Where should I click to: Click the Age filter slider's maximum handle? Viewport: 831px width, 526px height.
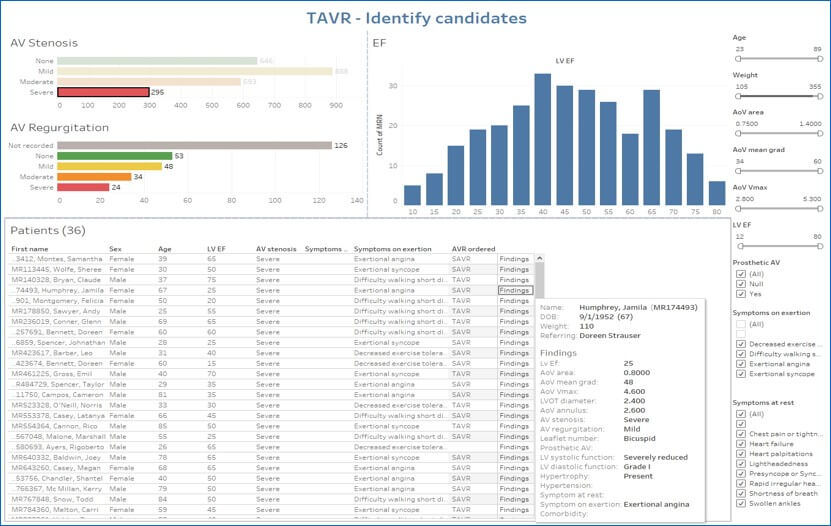point(820,59)
